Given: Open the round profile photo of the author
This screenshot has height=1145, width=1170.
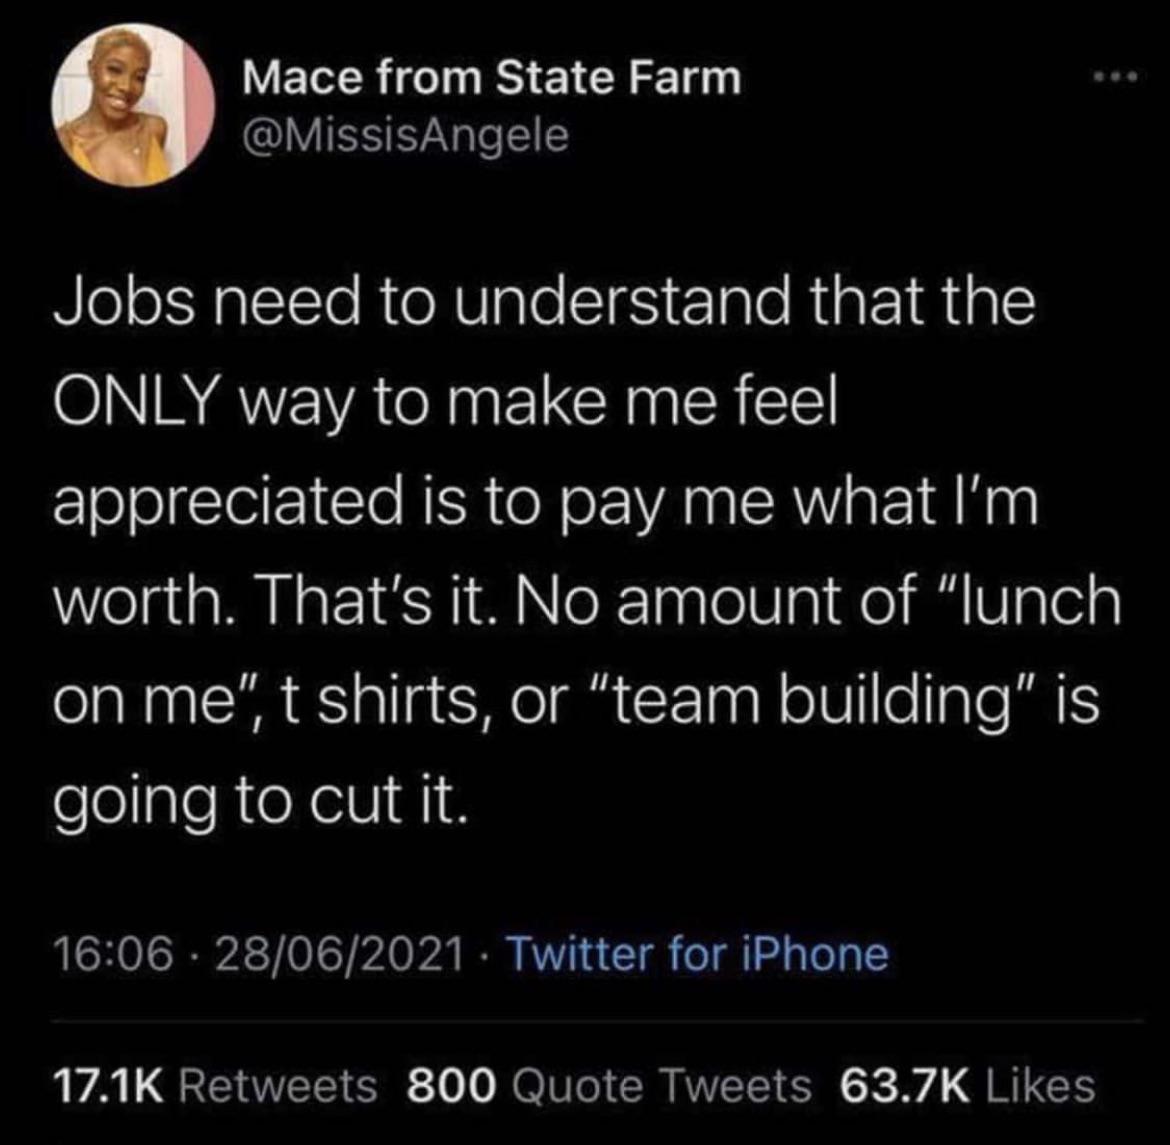Looking at the screenshot, I should pos(133,104).
